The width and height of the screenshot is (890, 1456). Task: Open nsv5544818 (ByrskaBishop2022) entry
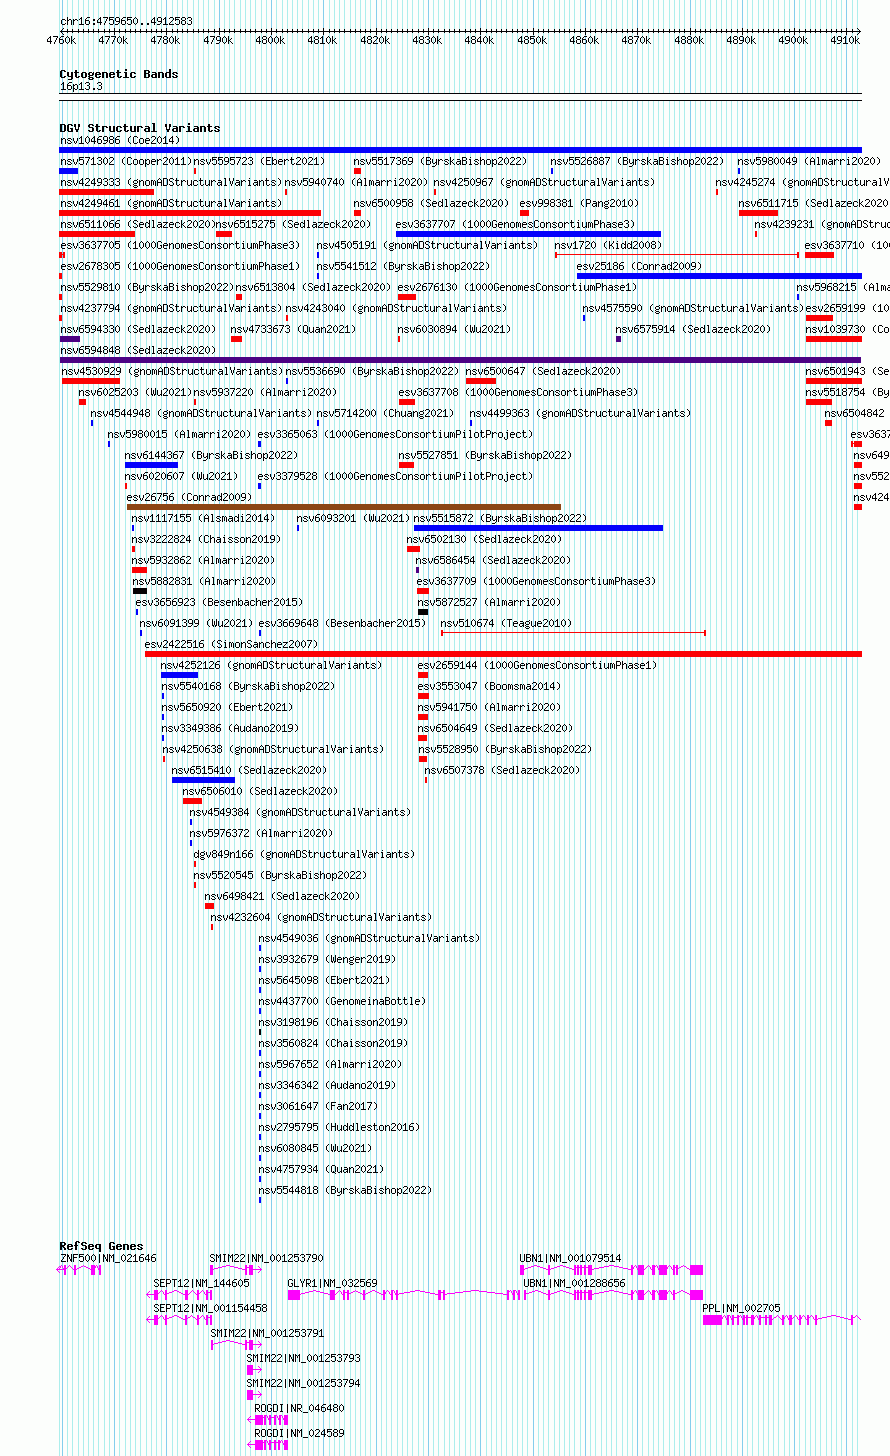click(345, 1191)
